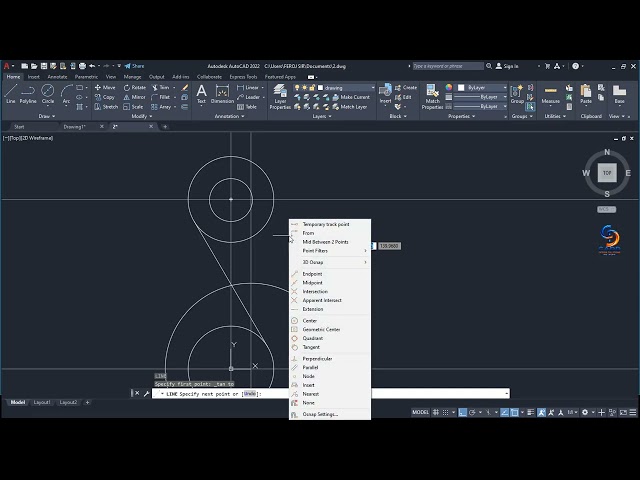The width and height of the screenshot is (640, 480).
Task: Expand the Draw panel dropdown
Action: click(x=47, y=116)
